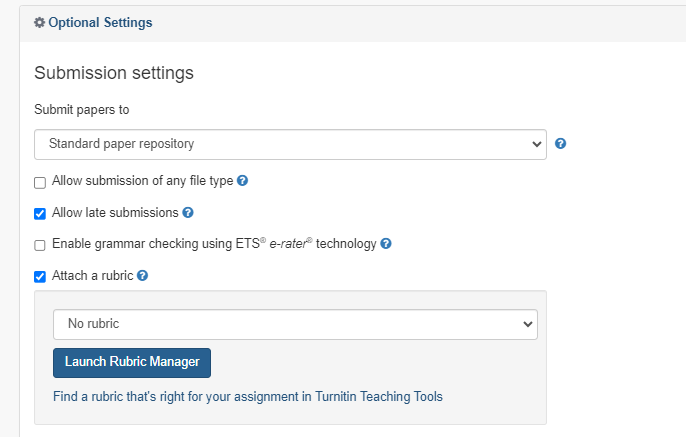
Task: Tick the ETS grammar checking checkbox
Action: click(x=40, y=245)
